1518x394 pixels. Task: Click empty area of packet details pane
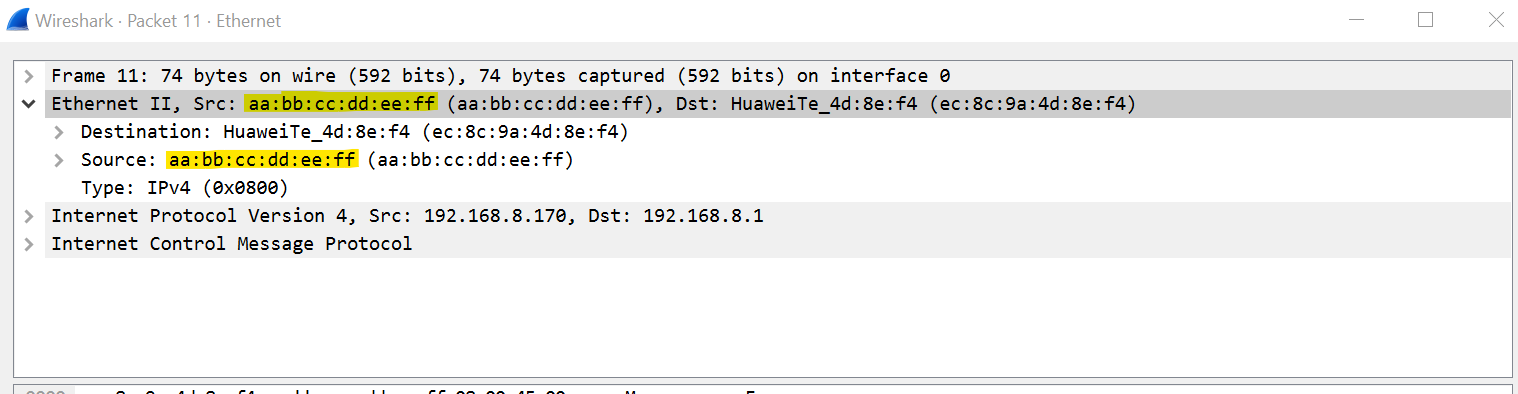click(x=760, y=315)
